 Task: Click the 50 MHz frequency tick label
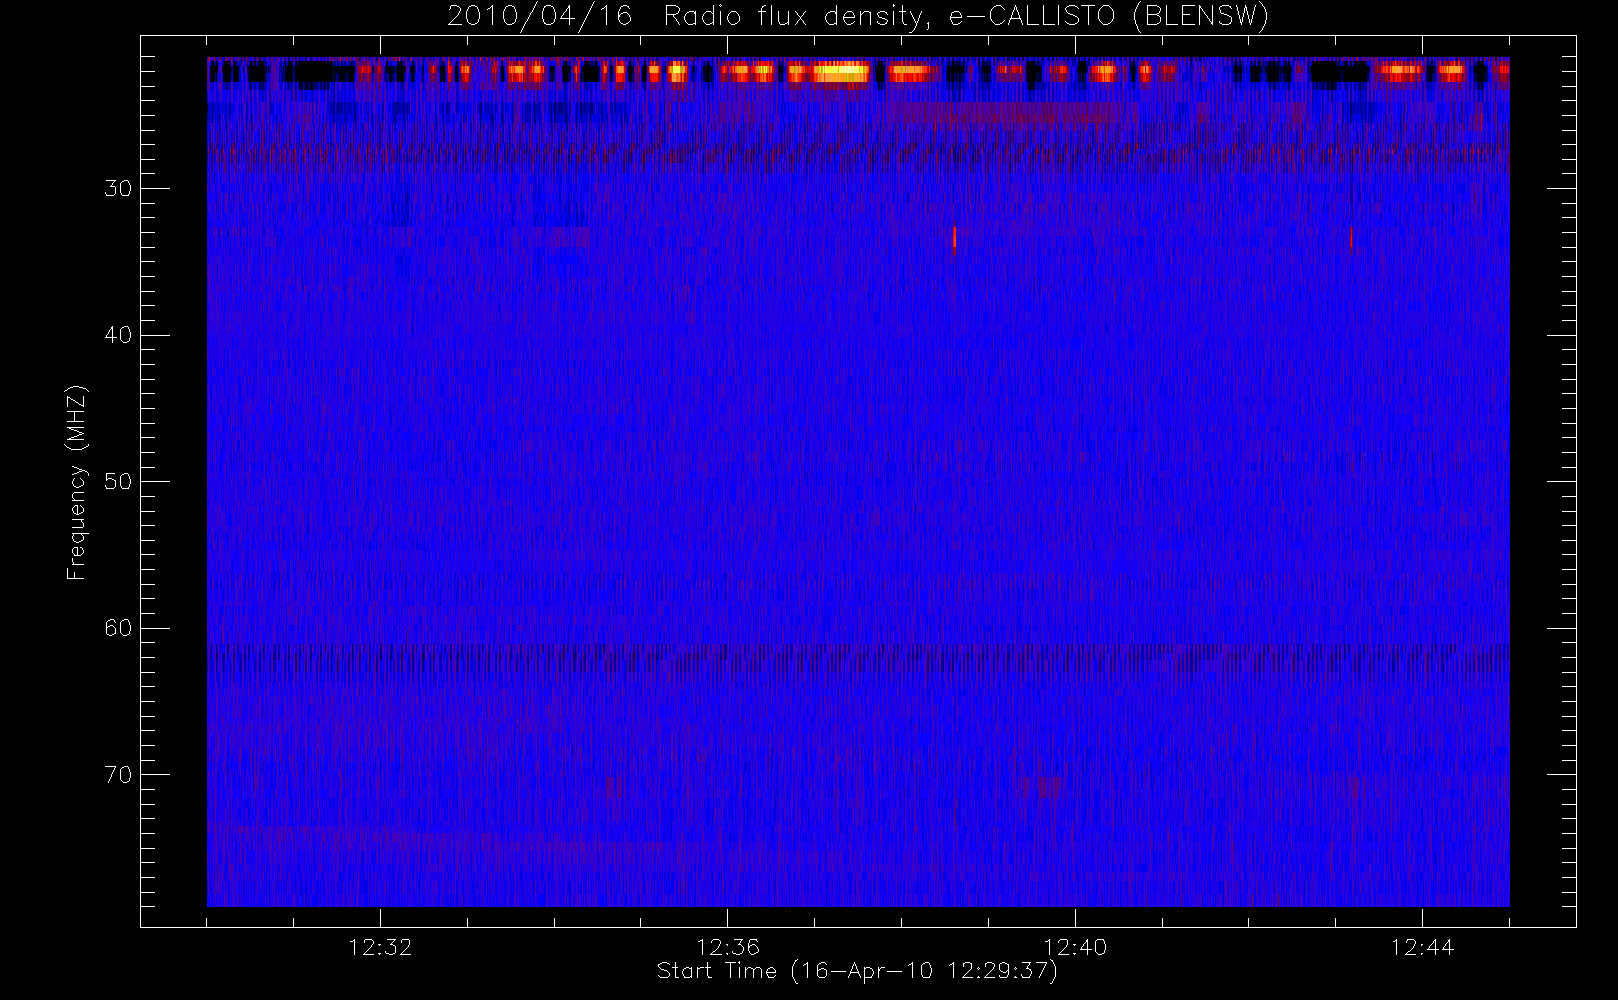[x=118, y=481]
